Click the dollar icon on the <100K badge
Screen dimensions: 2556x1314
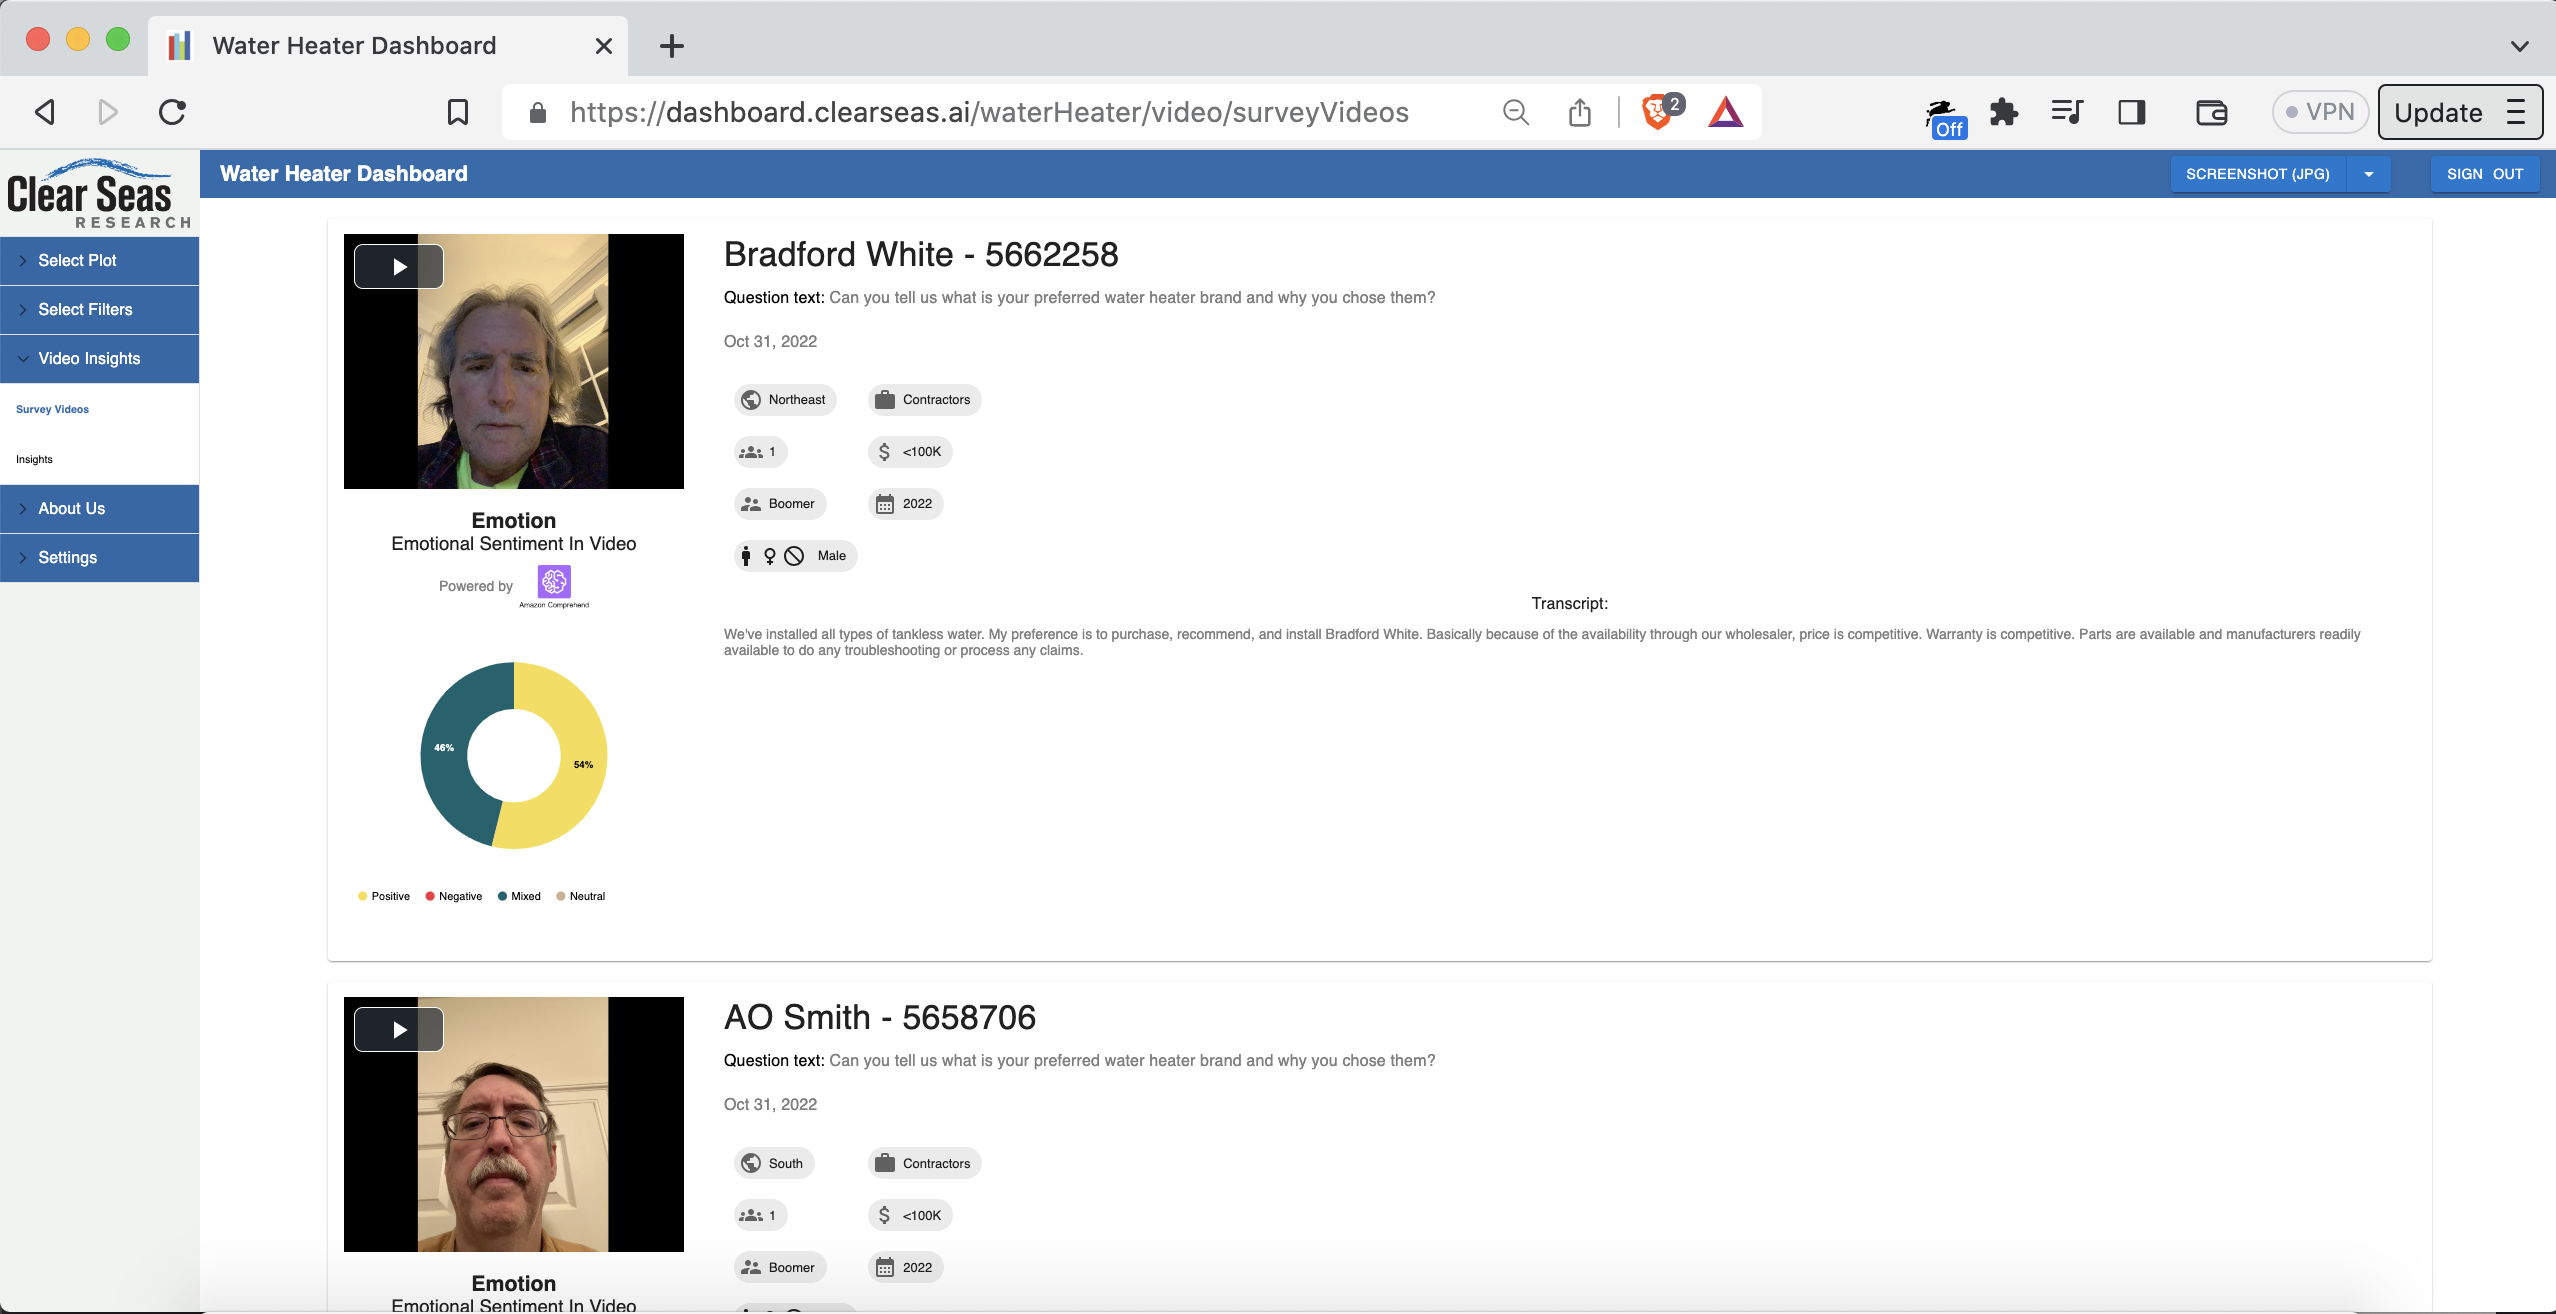(x=884, y=451)
